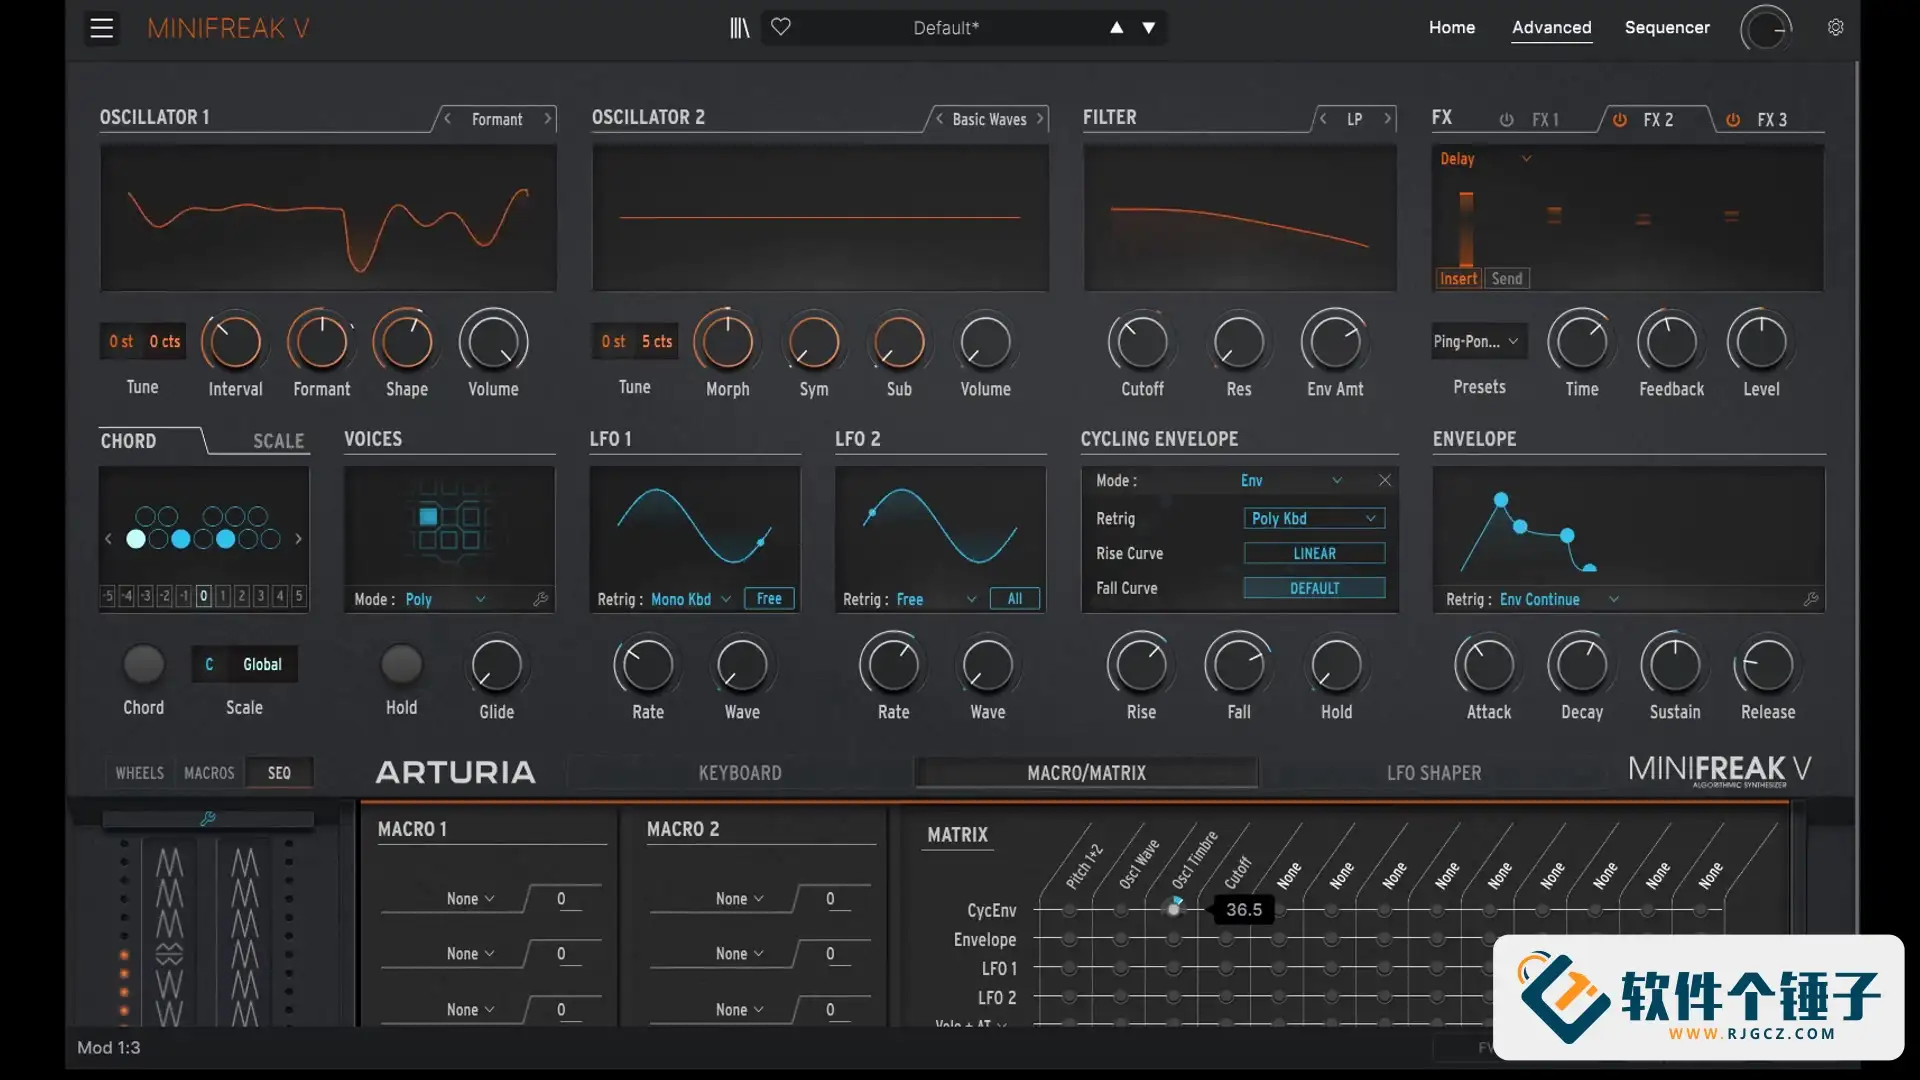This screenshot has height=1080, width=1920.
Task: Open Macro 1 first None destination dropdown
Action: point(470,898)
